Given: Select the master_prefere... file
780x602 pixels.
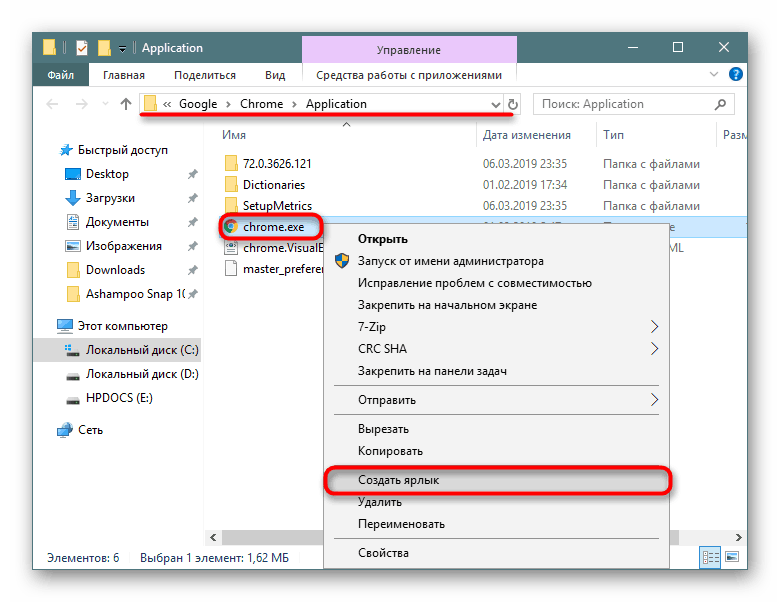Looking at the screenshot, I should [283, 269].
